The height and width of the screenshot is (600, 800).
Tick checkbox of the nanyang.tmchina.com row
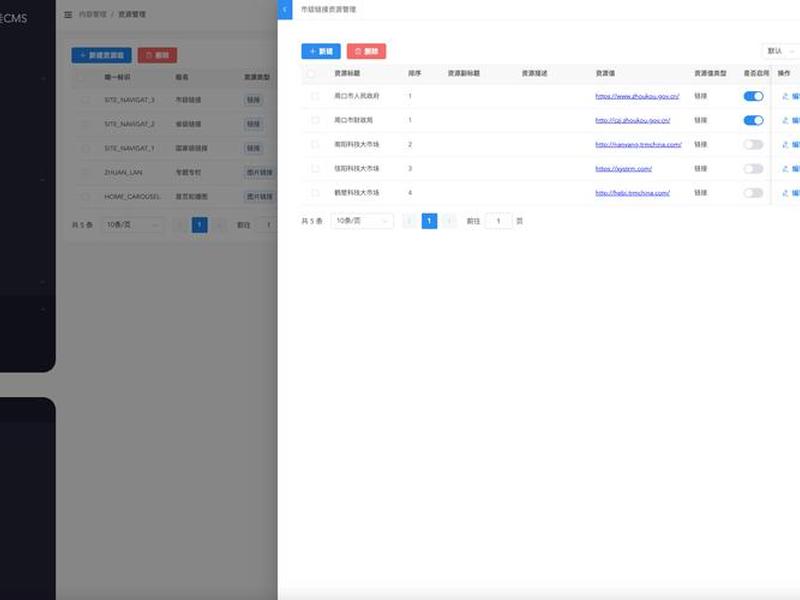click(315, 144)
